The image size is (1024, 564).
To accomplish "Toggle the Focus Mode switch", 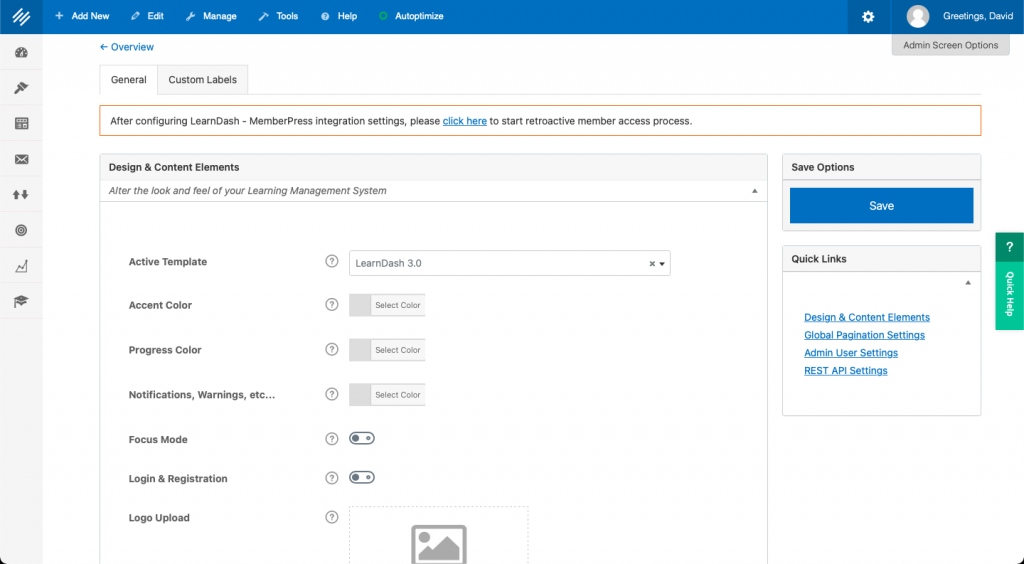I will [361, 439].
